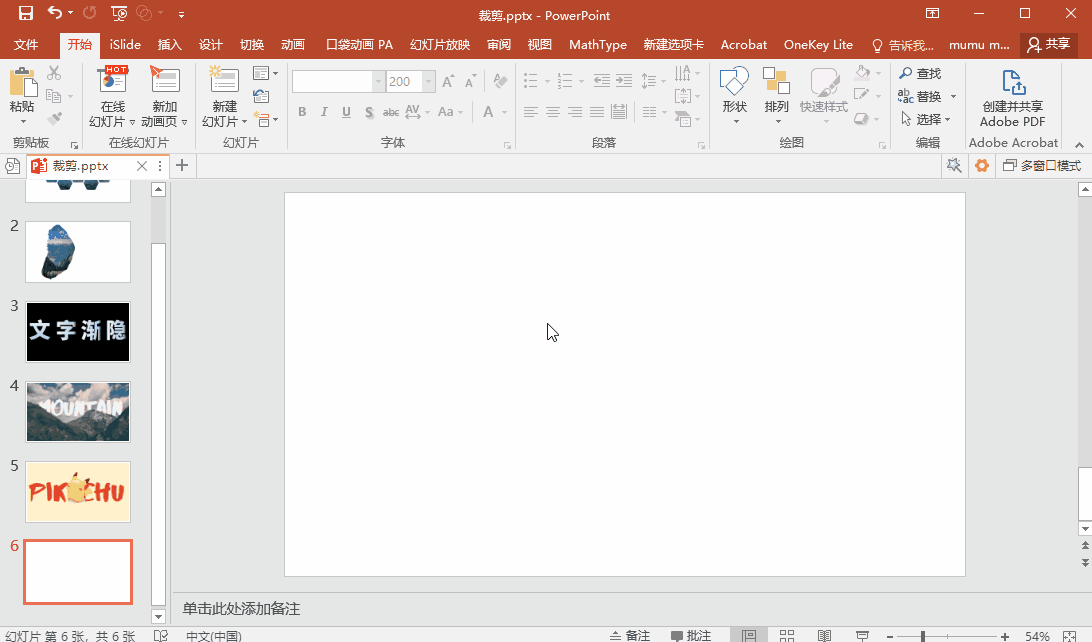Open the 形状 shapes gallery
The height and width of the screenshot is (642, 1092).
(734, 84)
